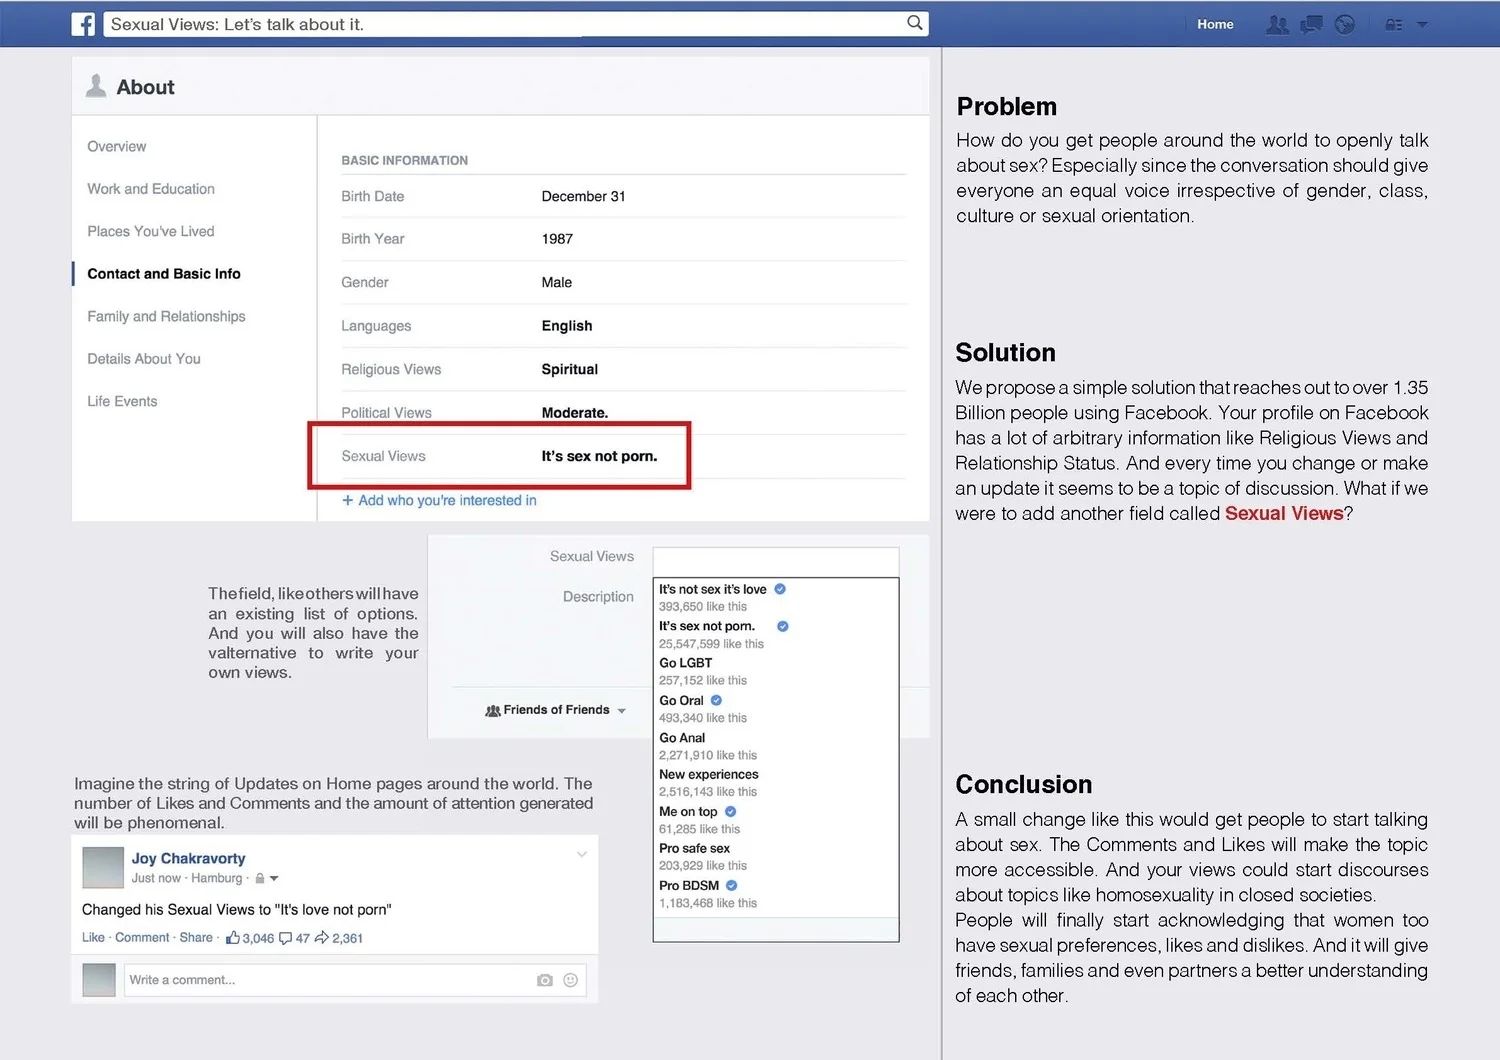The image size is (1500, 1060).
Task: Click the friends icon beside Friends of Friends
Action: click(492, 710)
